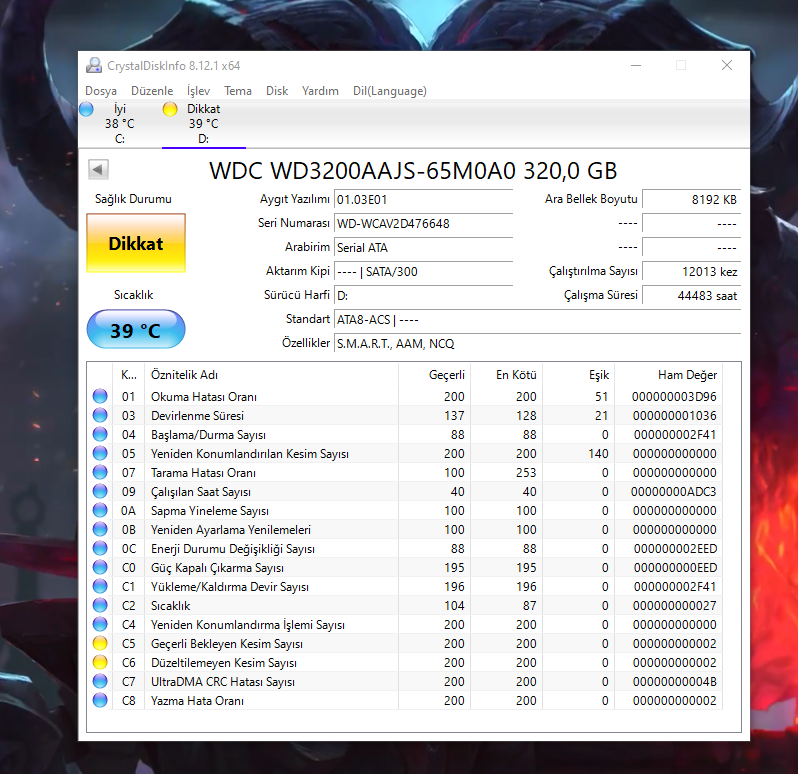This screenshot has height=774, width=798.
Task: Select the Devirlenme Süresi attribute name
Action: [197, 416]
